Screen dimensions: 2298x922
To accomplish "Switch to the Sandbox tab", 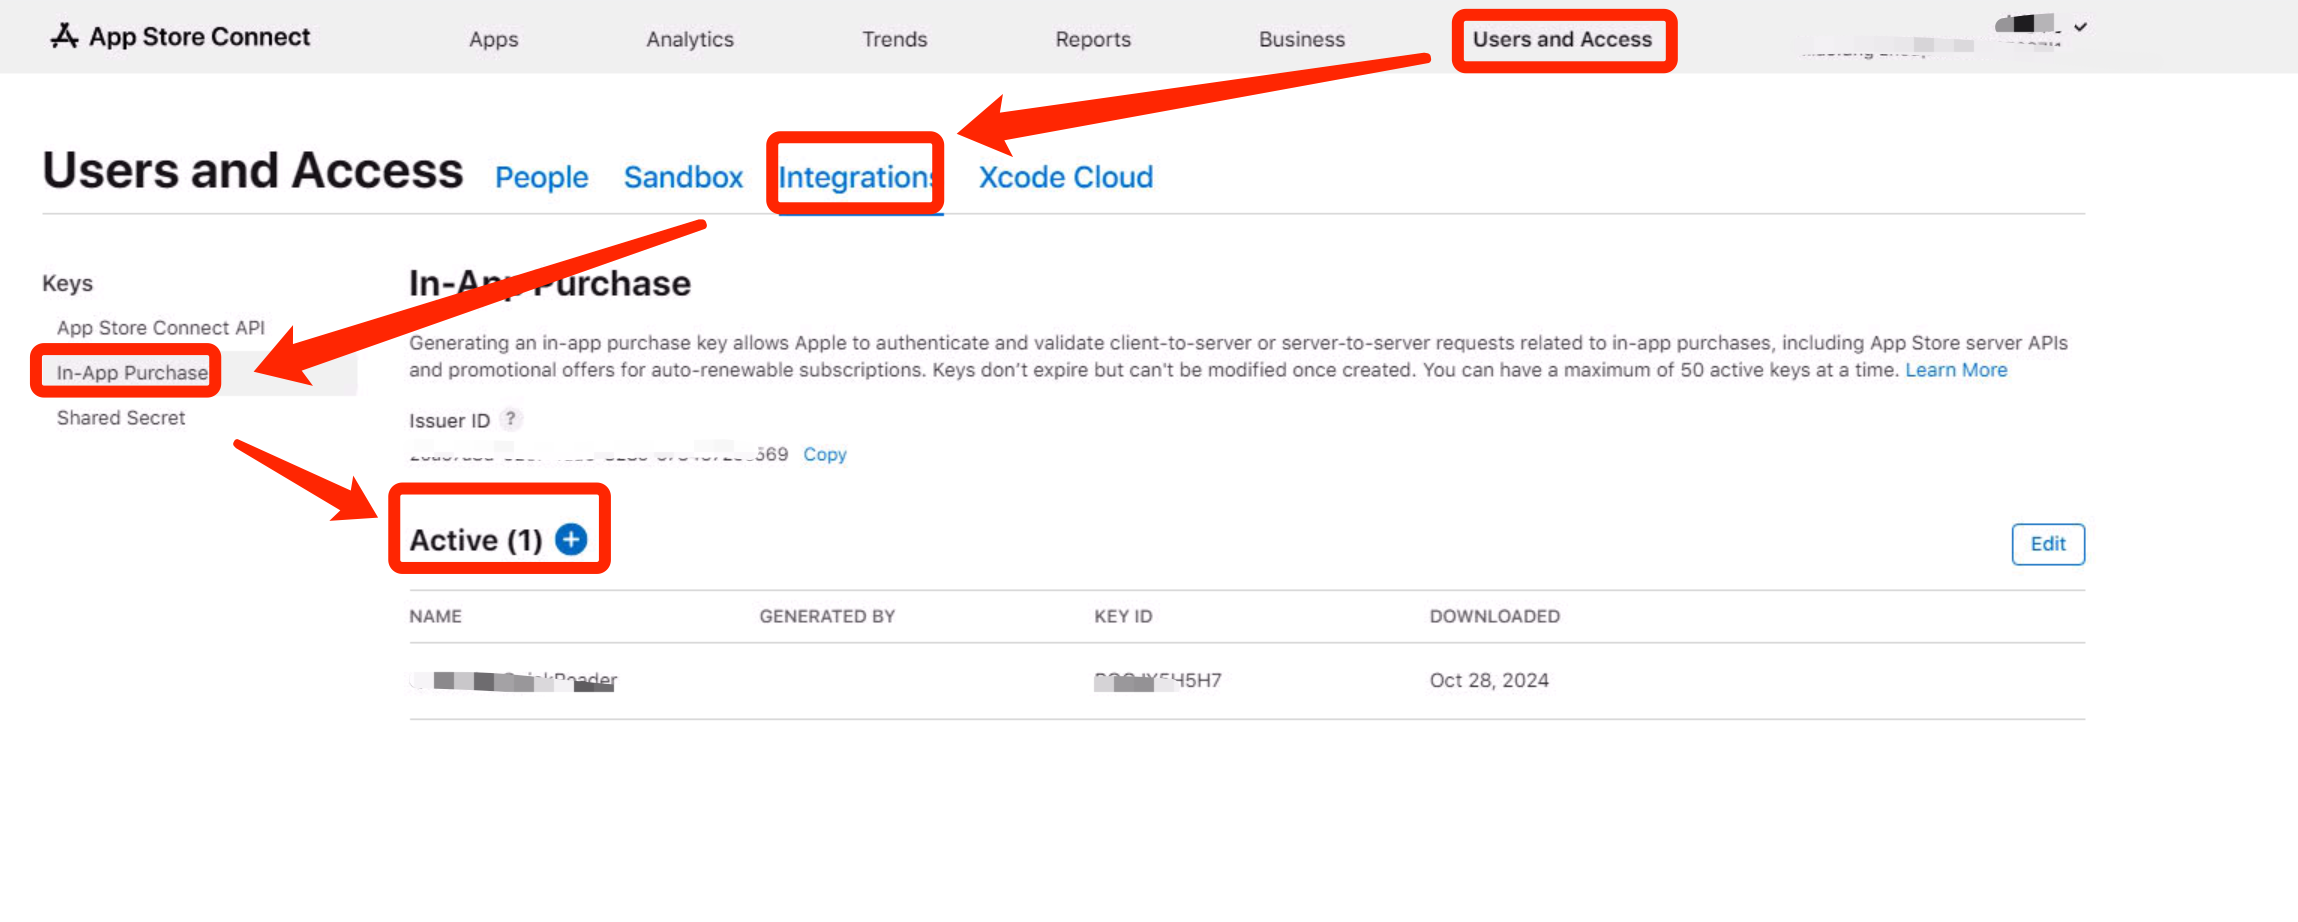I will click(x=683, y=178).
